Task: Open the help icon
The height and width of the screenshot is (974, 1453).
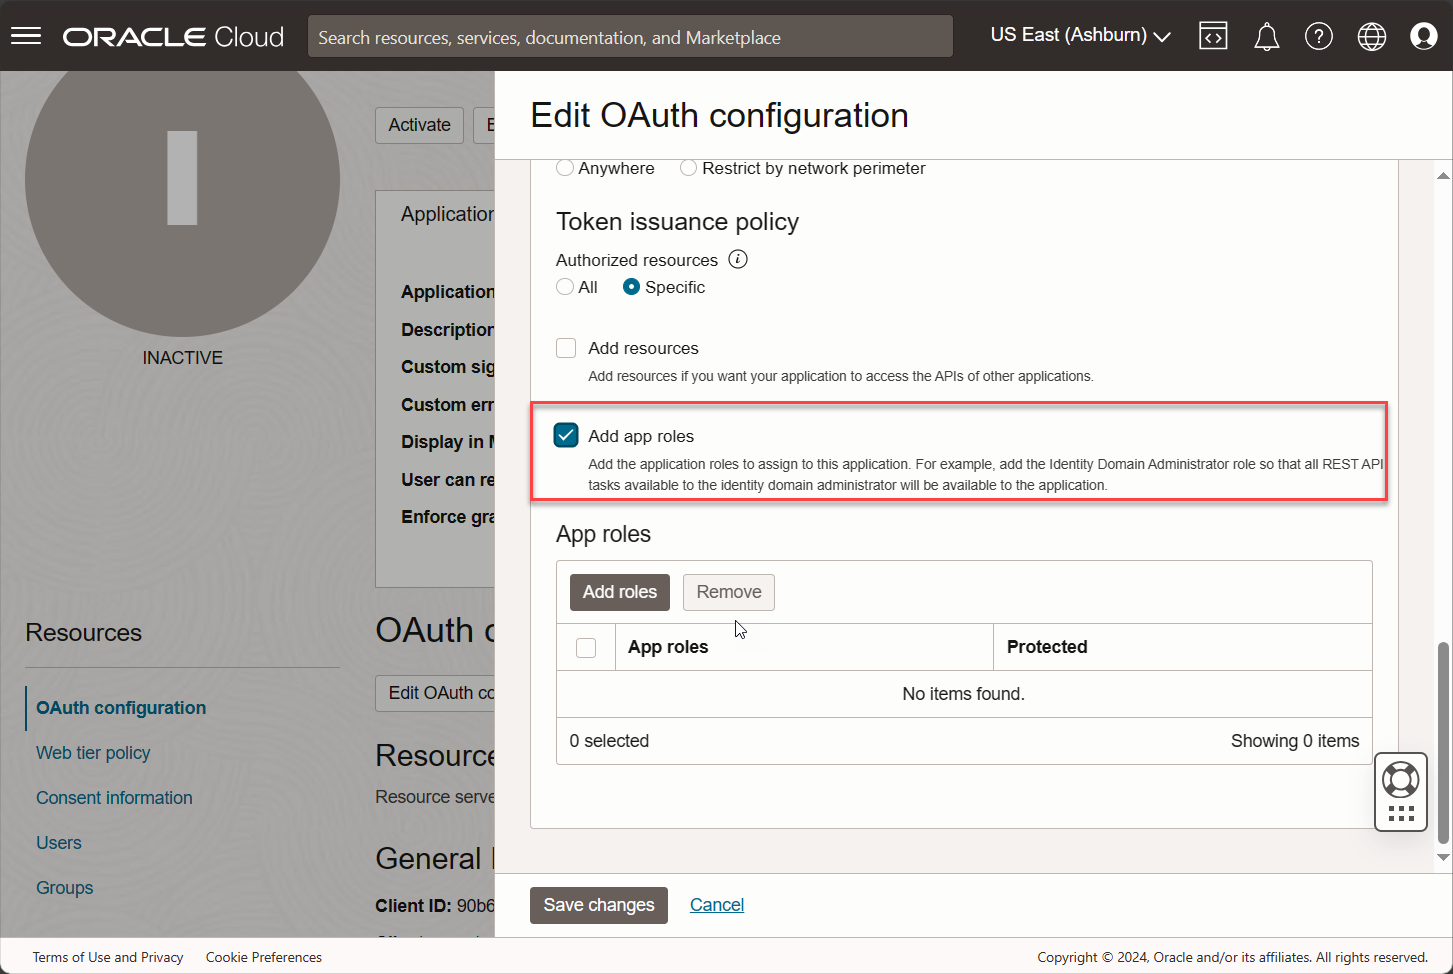Action: tap(1319, 36)
